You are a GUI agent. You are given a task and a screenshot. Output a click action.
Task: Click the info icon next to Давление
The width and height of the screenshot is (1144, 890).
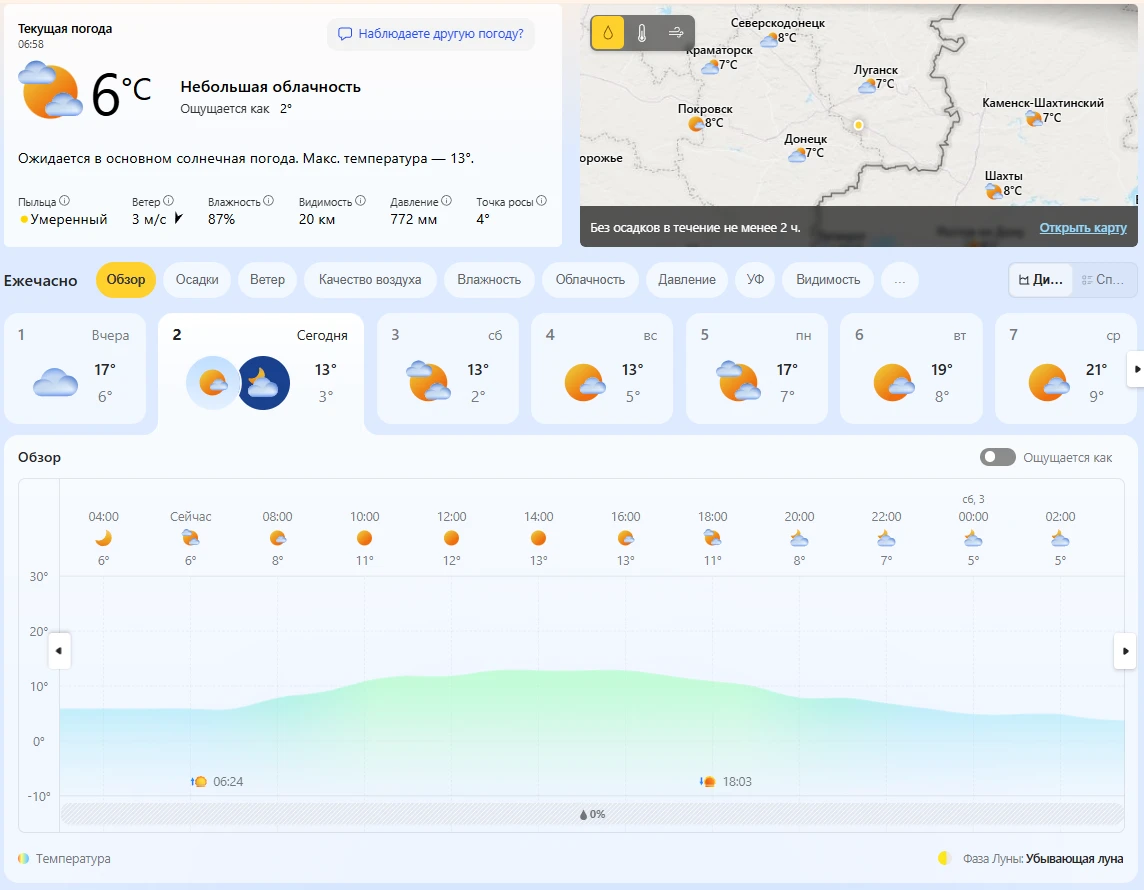click(x=447, y=201)
